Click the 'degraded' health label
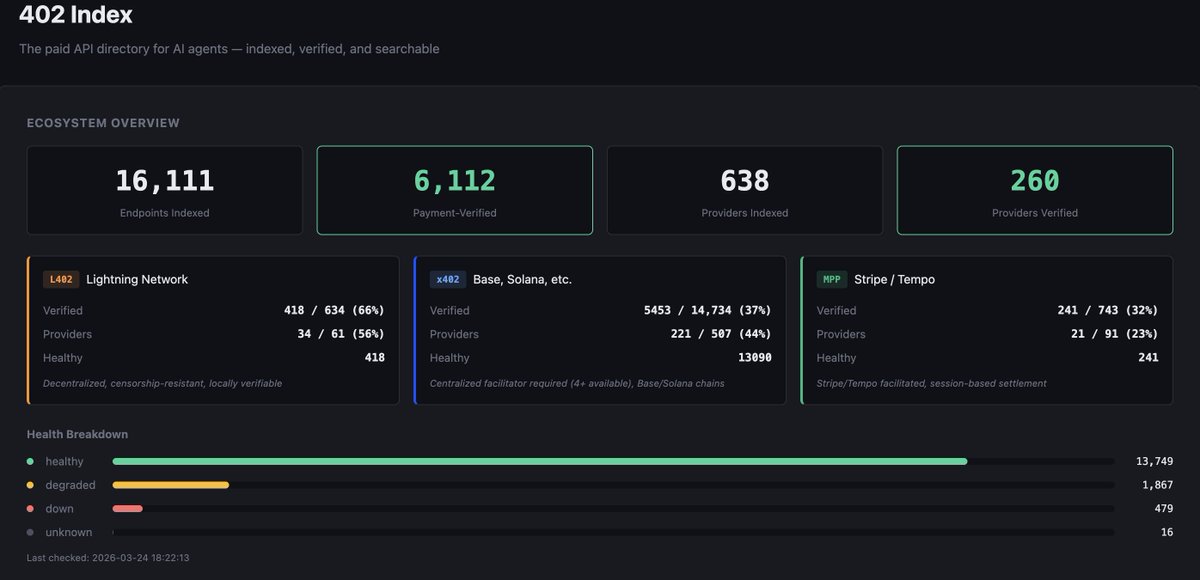The image size is (1200, 580). pos(70,485)
